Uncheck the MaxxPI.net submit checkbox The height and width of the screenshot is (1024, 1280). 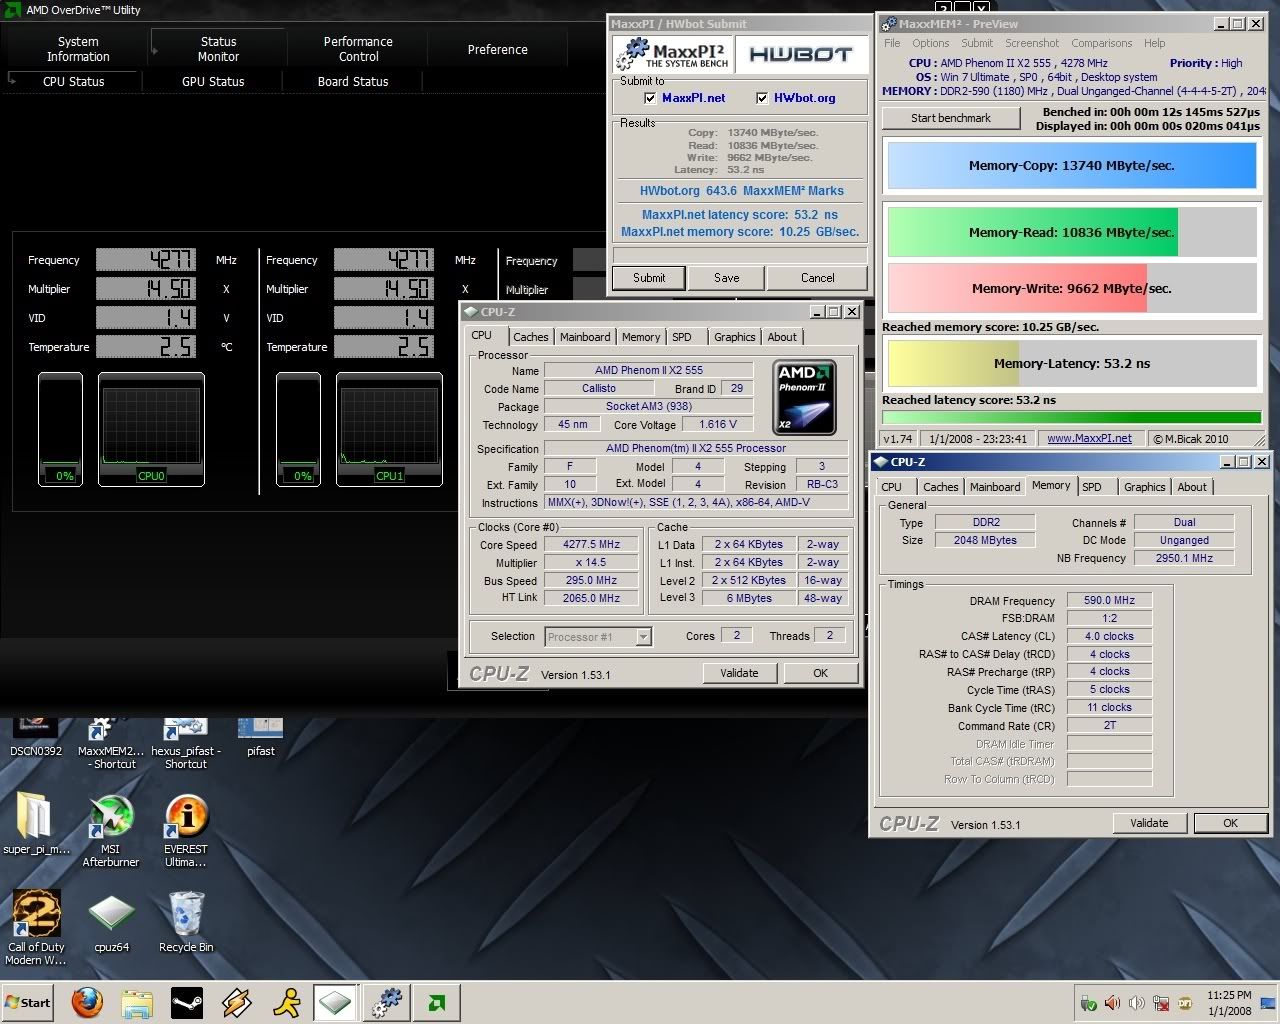pyautogui.click(x=650, y=98)
